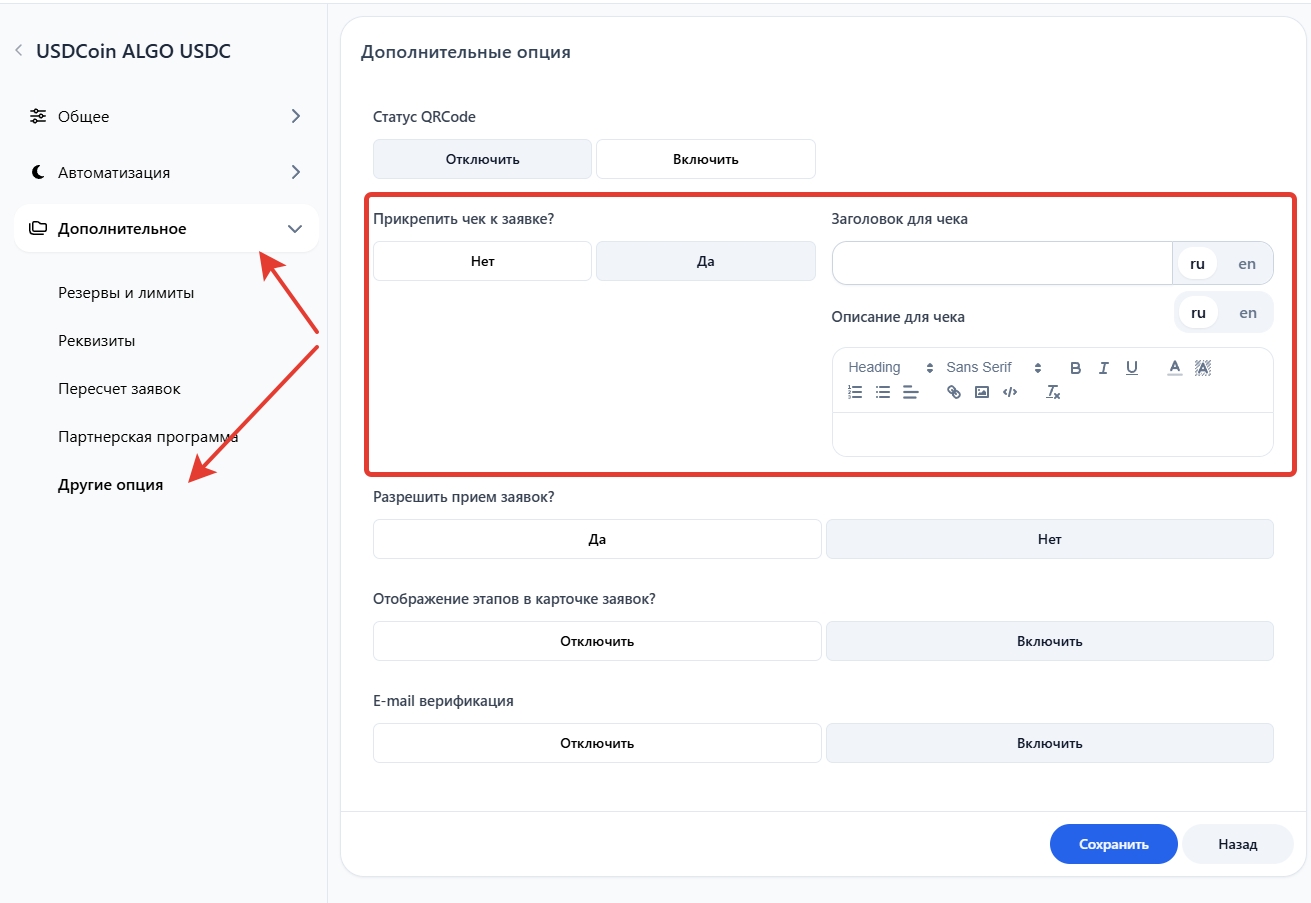
Task: Apply italic formatting in the editor toolbar
Action: coord(1103,368)
